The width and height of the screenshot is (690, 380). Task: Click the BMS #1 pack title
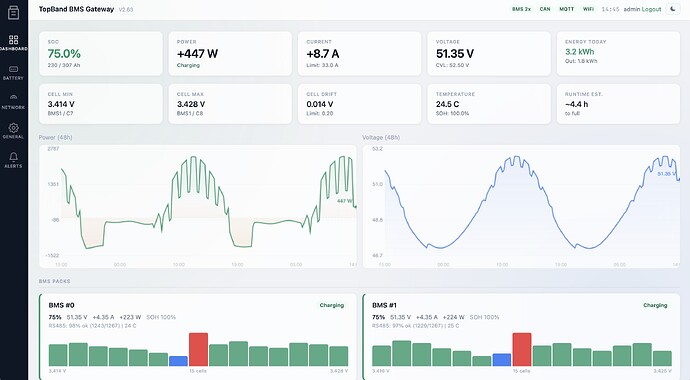[x=385, y=305]
